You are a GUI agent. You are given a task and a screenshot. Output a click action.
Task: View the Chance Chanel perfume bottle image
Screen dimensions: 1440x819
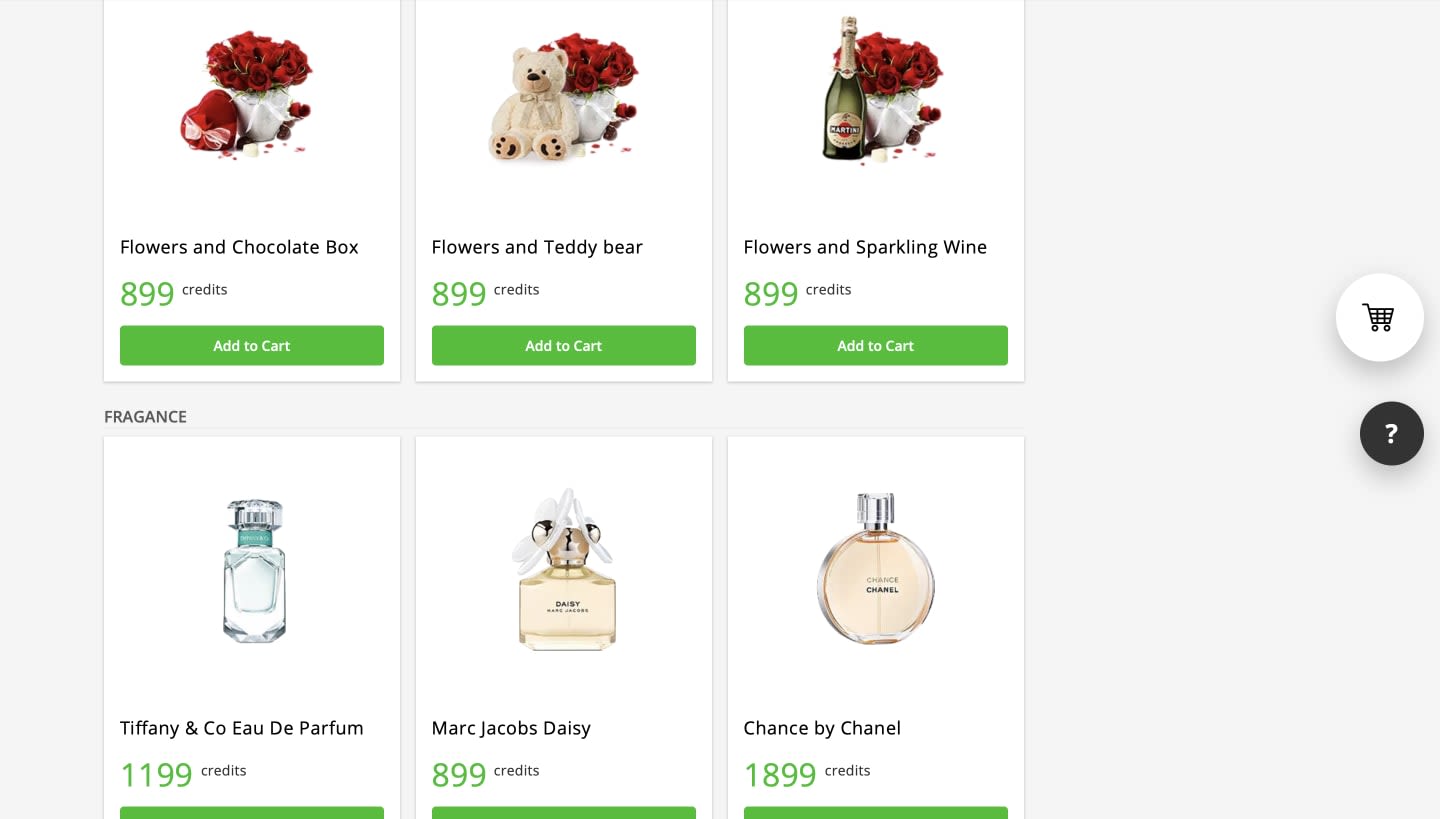point(876,568)
